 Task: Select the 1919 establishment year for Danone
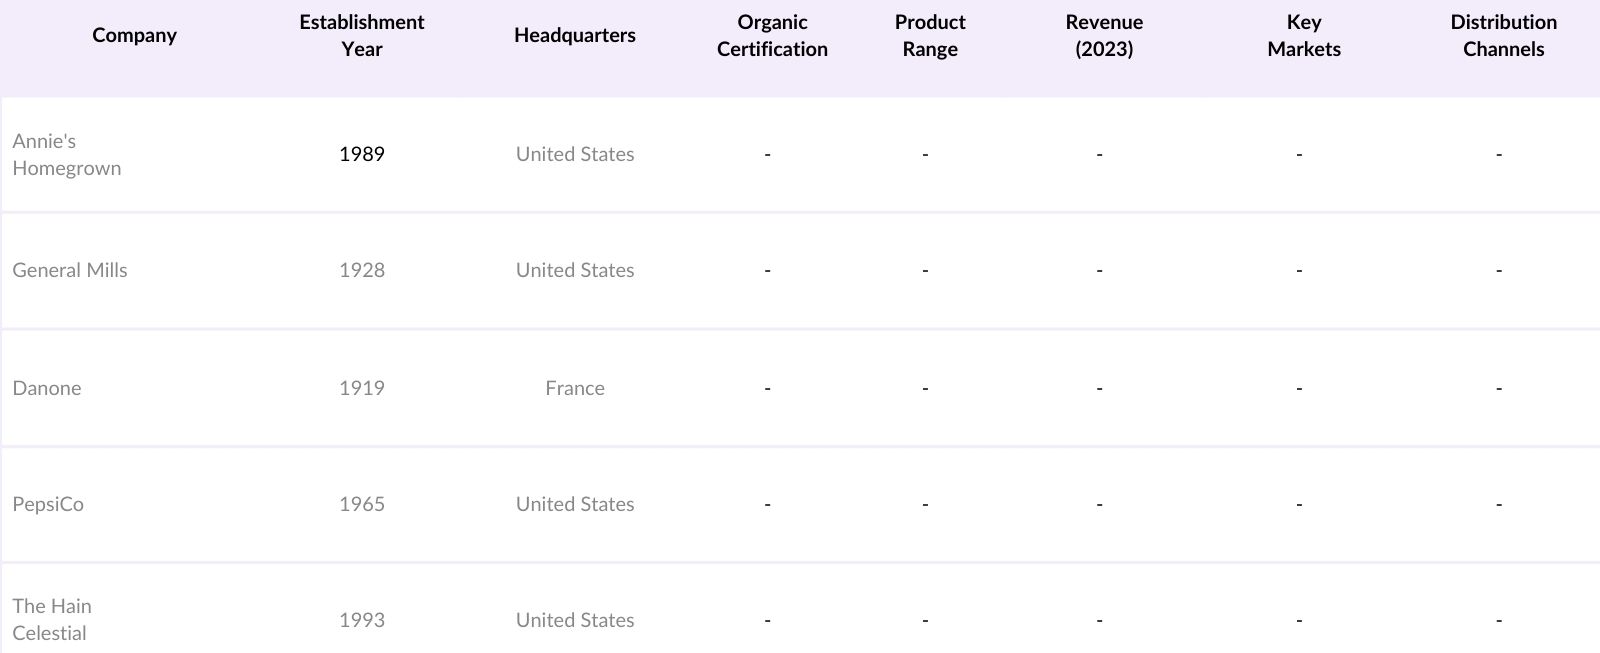pyautogui.click(x=361, y=388)
